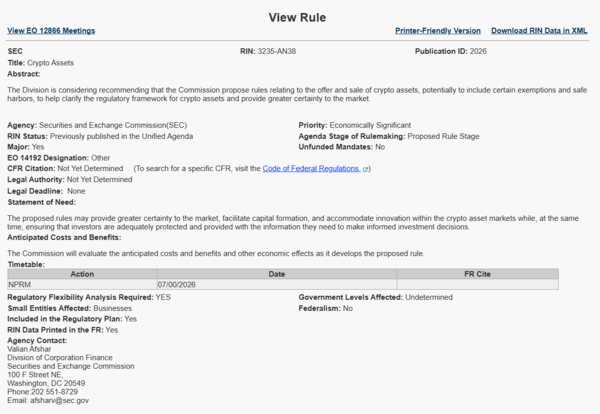Click the Statement of Need label
600x414 pixels.
coord(42,202)
